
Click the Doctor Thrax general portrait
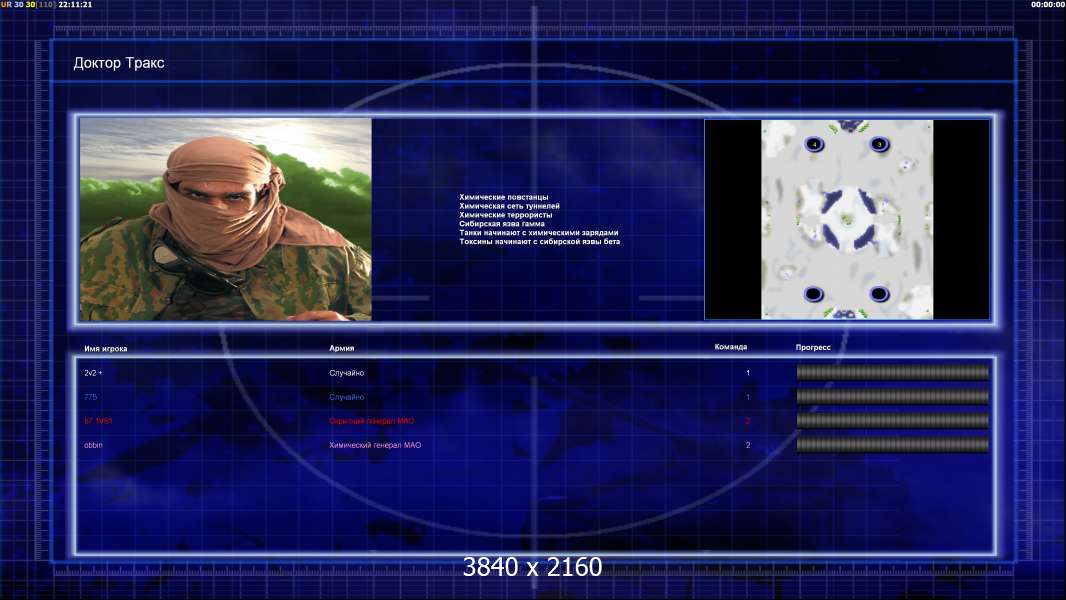click(226, 219)
